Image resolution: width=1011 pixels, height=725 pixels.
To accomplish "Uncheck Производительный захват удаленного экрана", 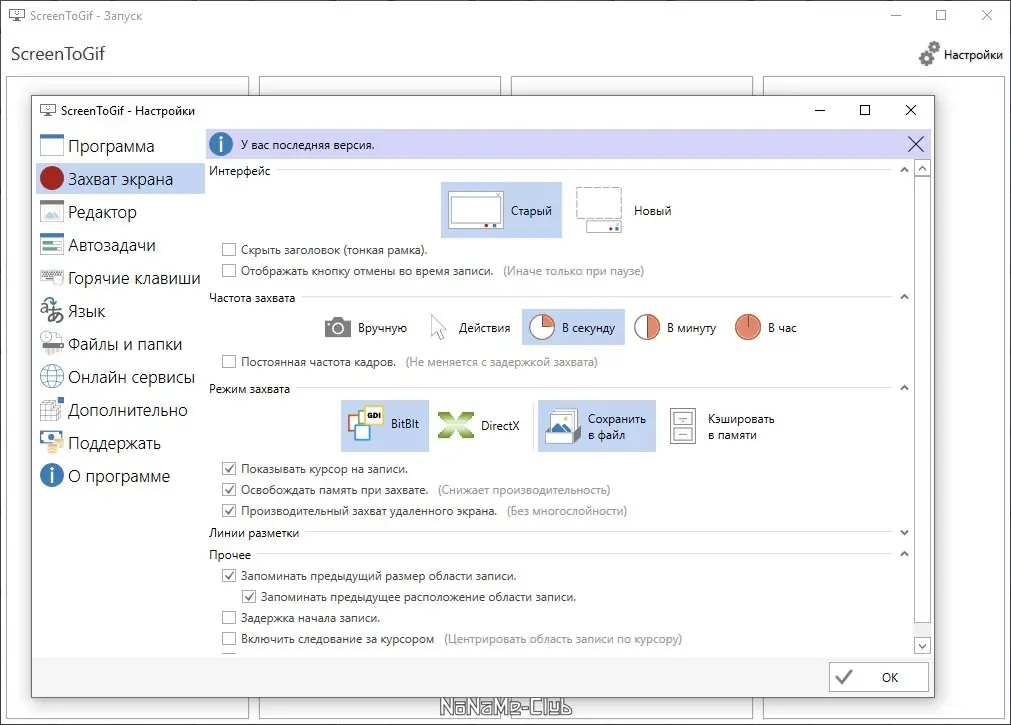I will point(229,510).
